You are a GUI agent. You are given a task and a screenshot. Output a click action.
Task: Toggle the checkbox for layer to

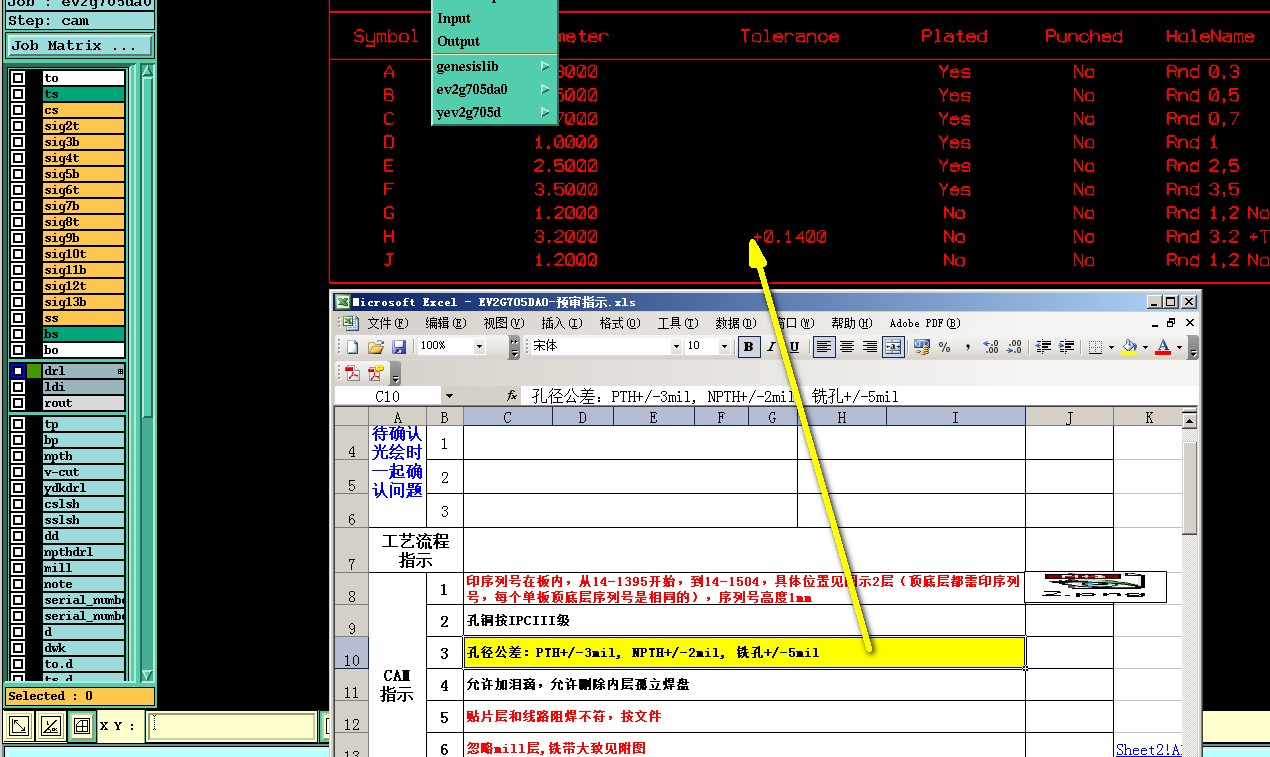click(18, 78)
